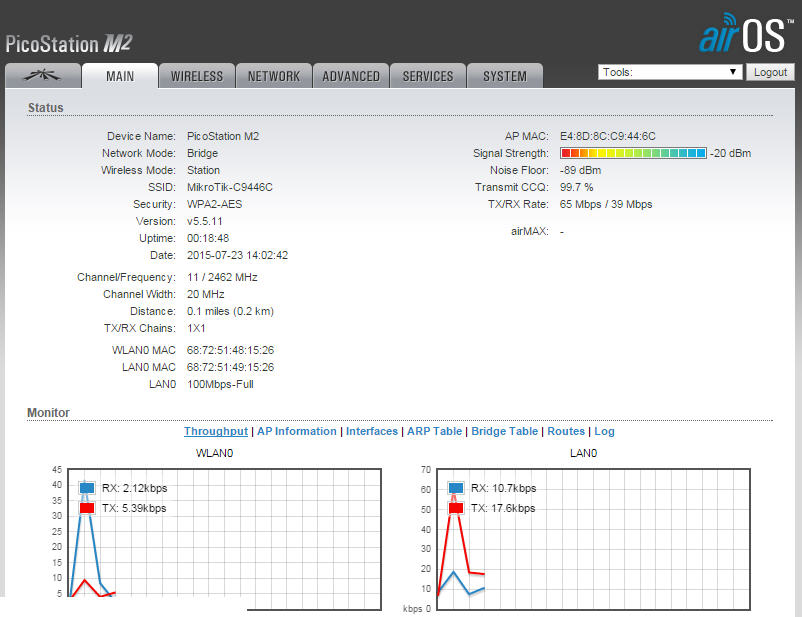This screenshot has height=617, width=802.
Task: Click the WLAN0 TX: 5.39kbps legend text
Action: point(134,508)
